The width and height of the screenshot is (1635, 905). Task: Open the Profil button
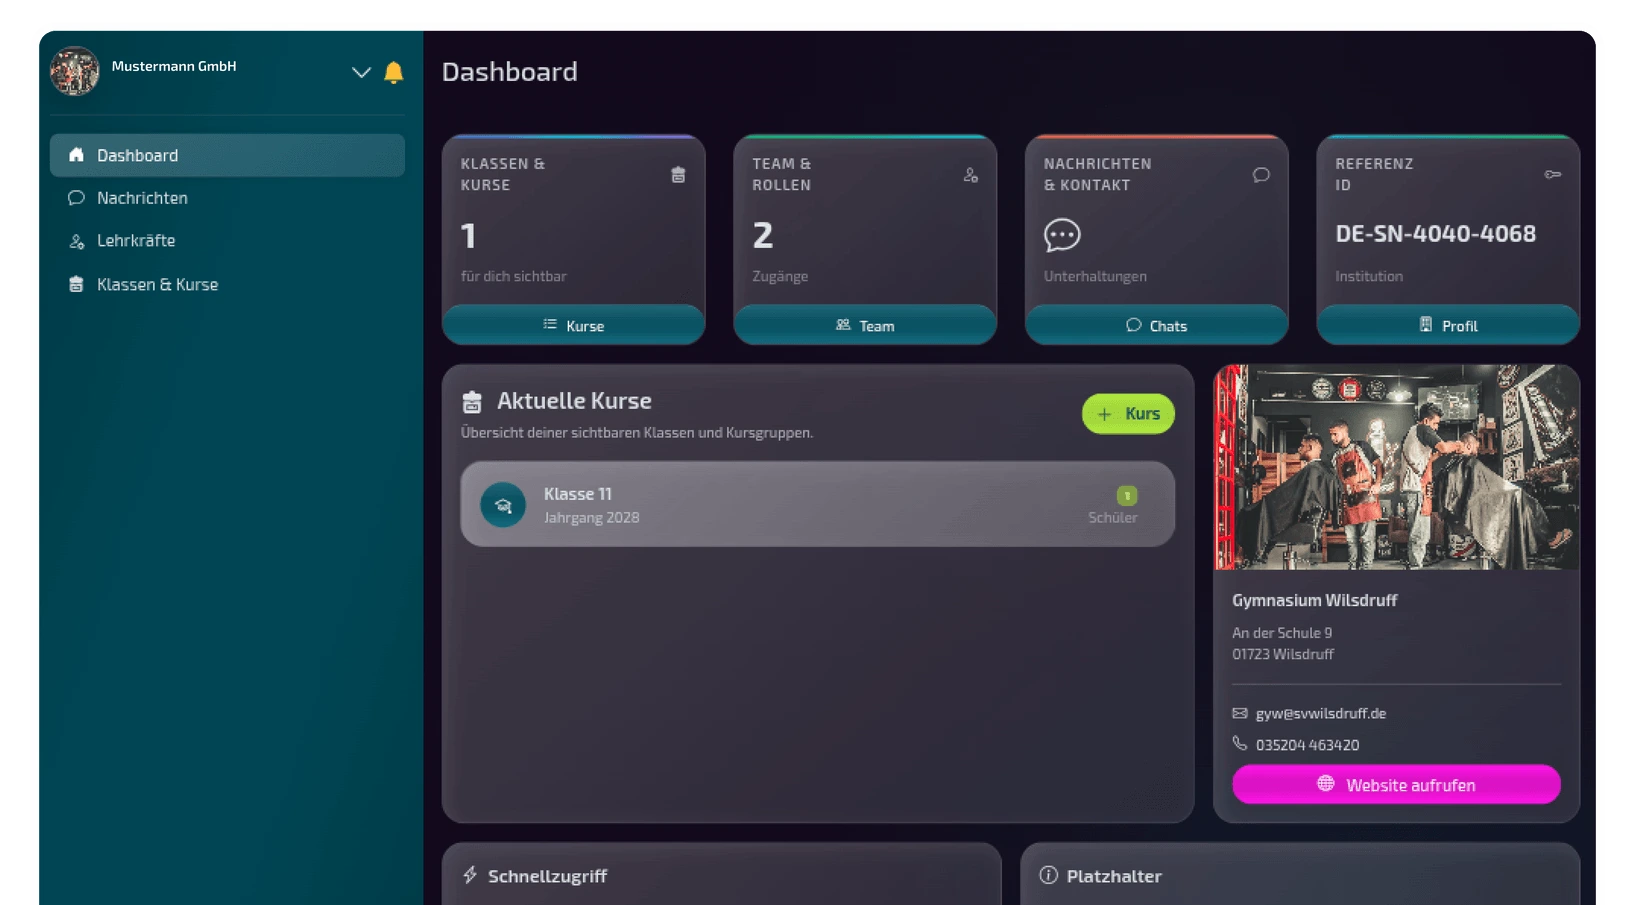pos(1448,325)
